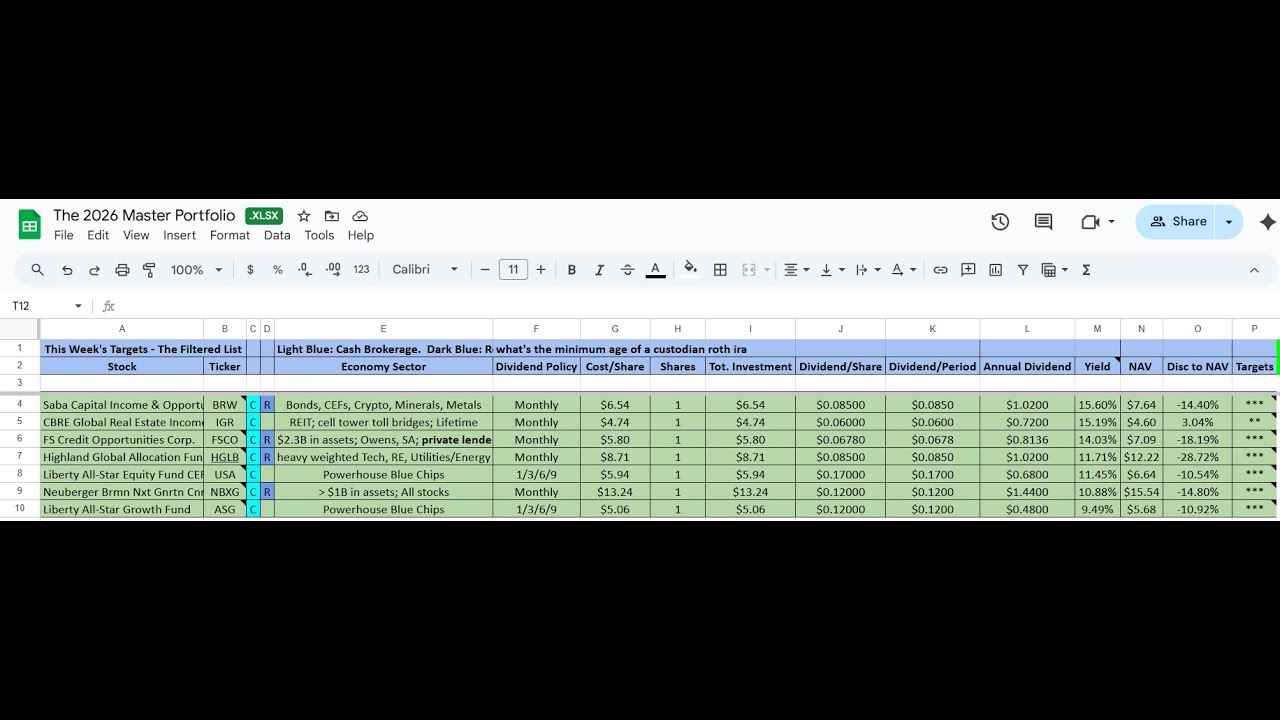The width and height of the screenshot is (1280, 720).
Task: Star the document with the star icon
Action: click(304, 216)
